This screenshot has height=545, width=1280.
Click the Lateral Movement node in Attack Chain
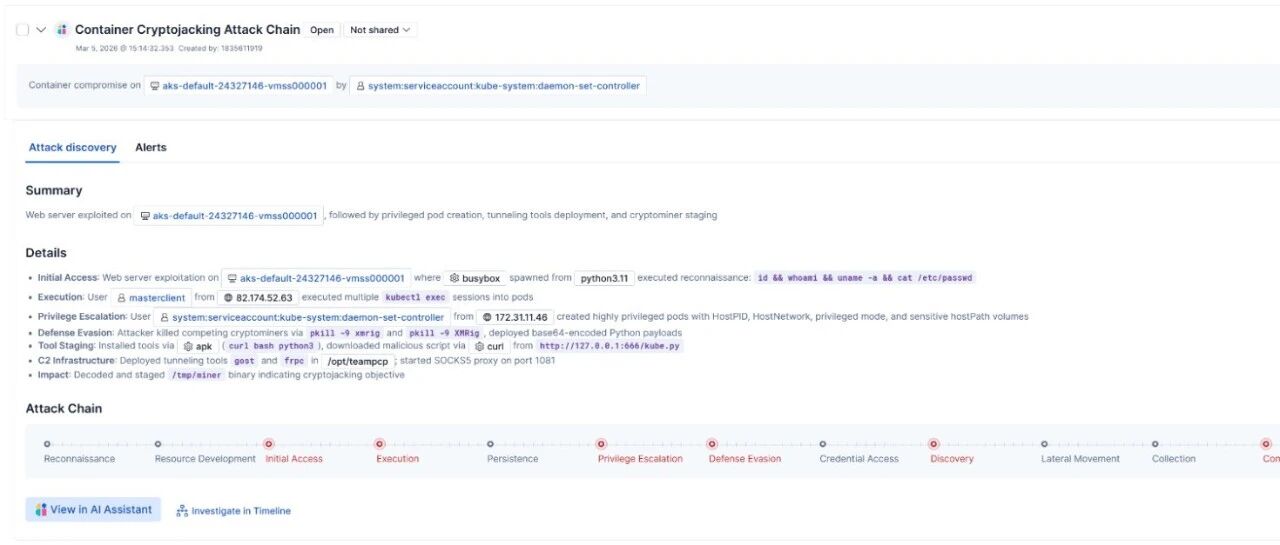[1044, 444]
